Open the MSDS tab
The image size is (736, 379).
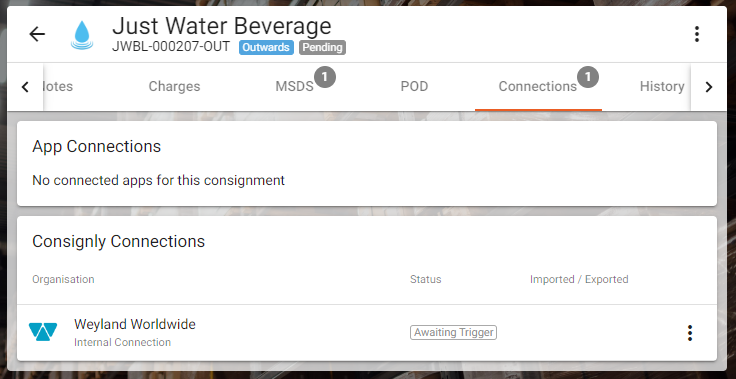click(294, 86)
